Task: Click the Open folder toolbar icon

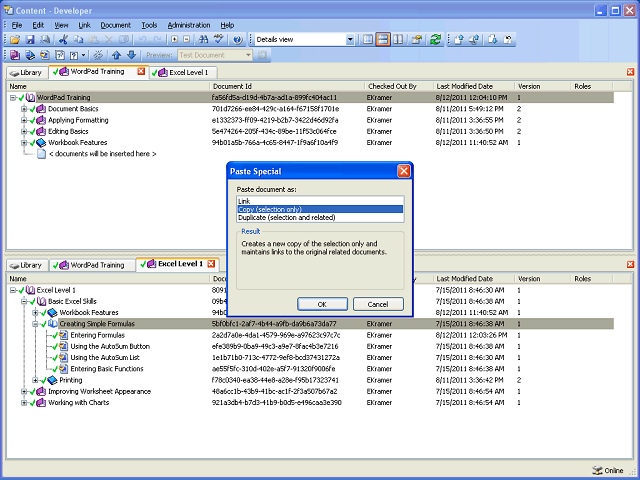Action: (x=15, y=40)
